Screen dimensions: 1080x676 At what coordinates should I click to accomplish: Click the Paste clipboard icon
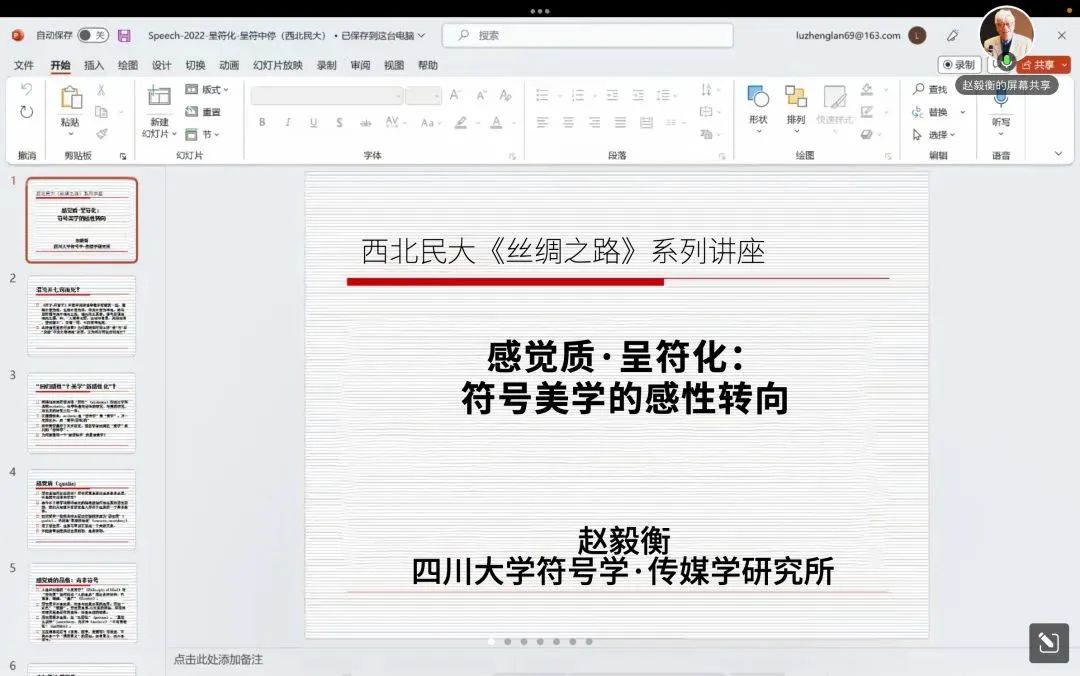70,98
